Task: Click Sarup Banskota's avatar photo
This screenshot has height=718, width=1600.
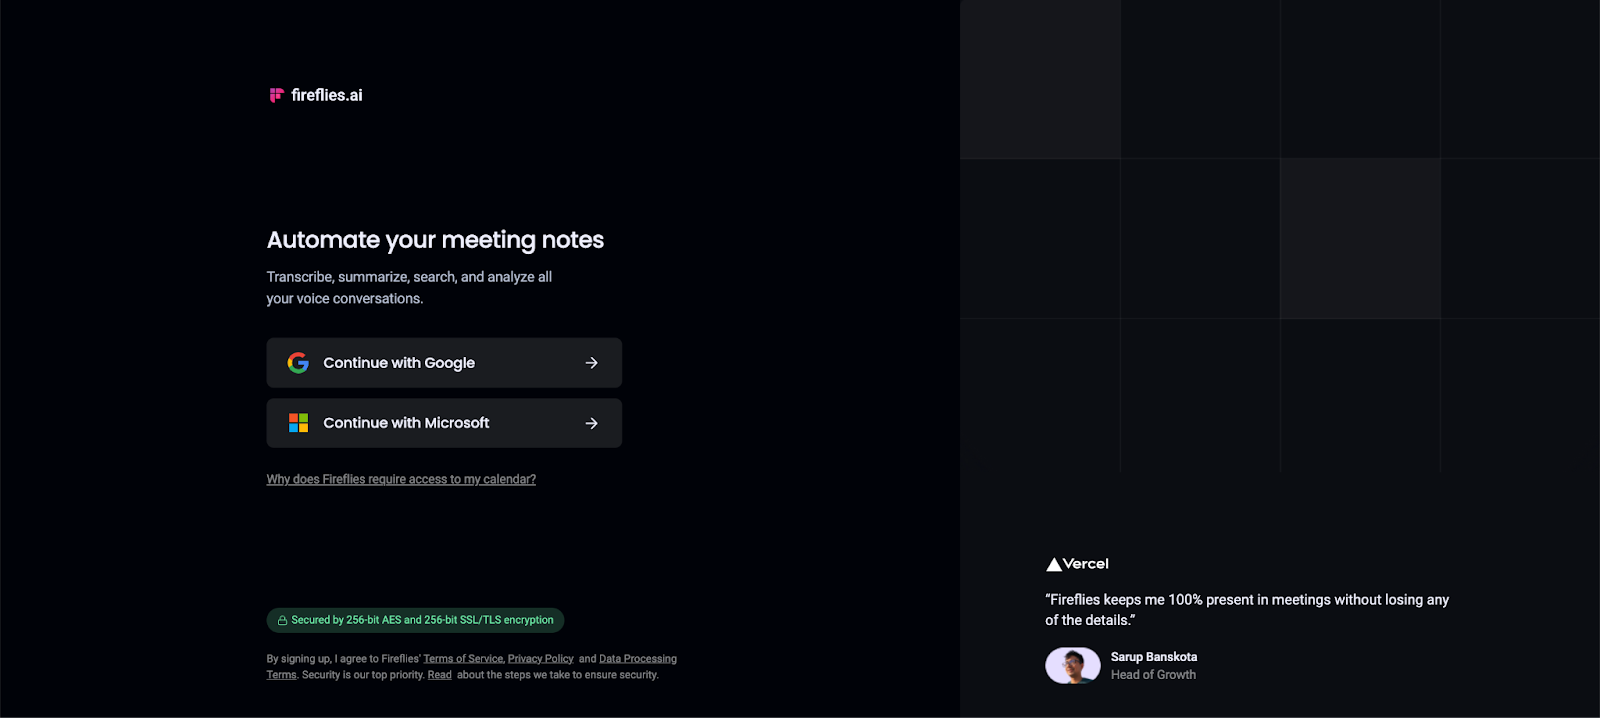Action: pyautogui.click(x=1072, y=665)
